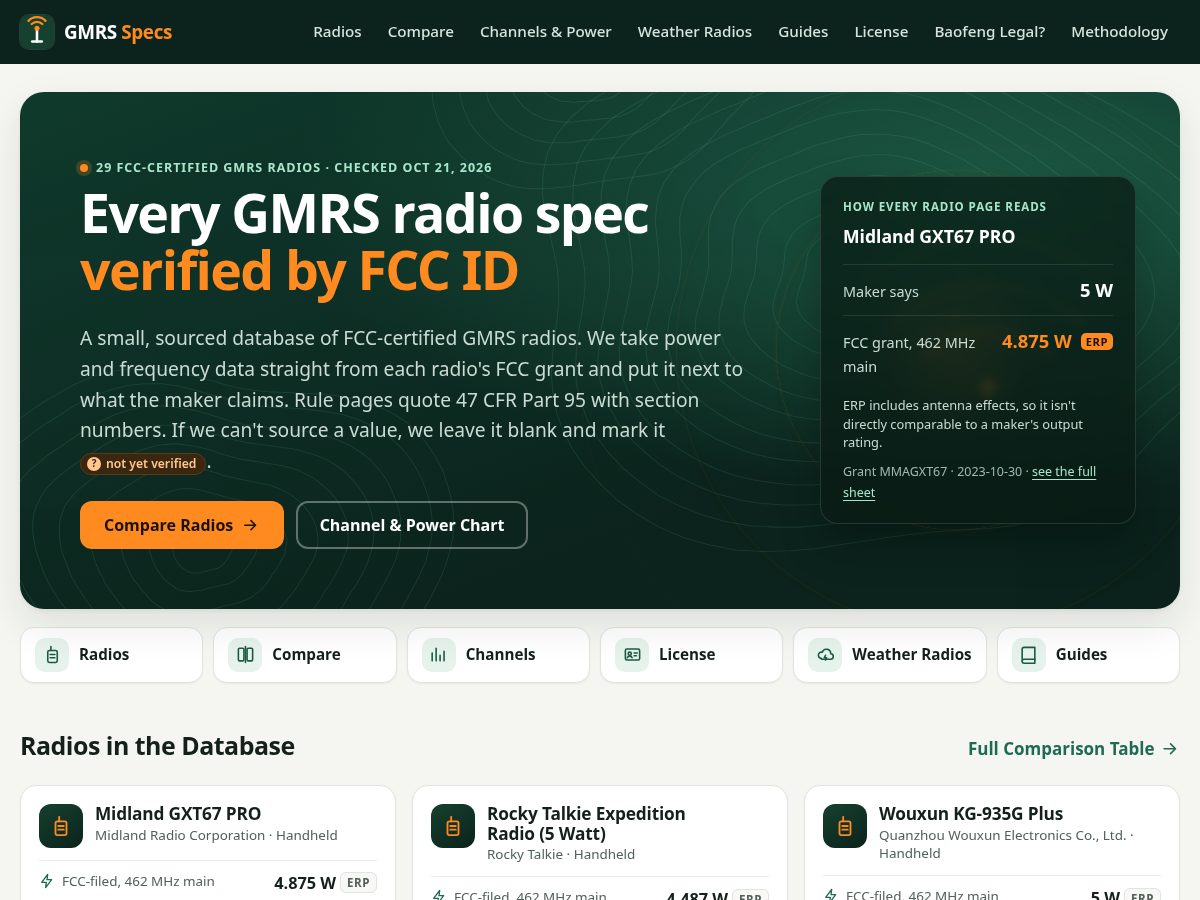This screenshot has width=1200, height=900.
Task: Open the Wouxun KG-935G Plus card title
Action: pyautogui.click(x=971, y=814)
